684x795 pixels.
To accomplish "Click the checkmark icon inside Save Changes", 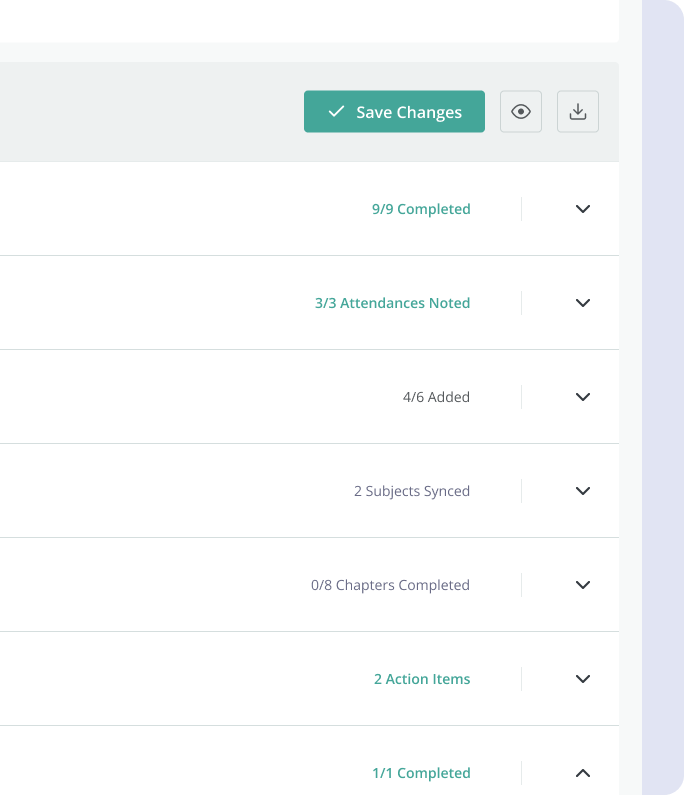I will (x=336, y=112).
